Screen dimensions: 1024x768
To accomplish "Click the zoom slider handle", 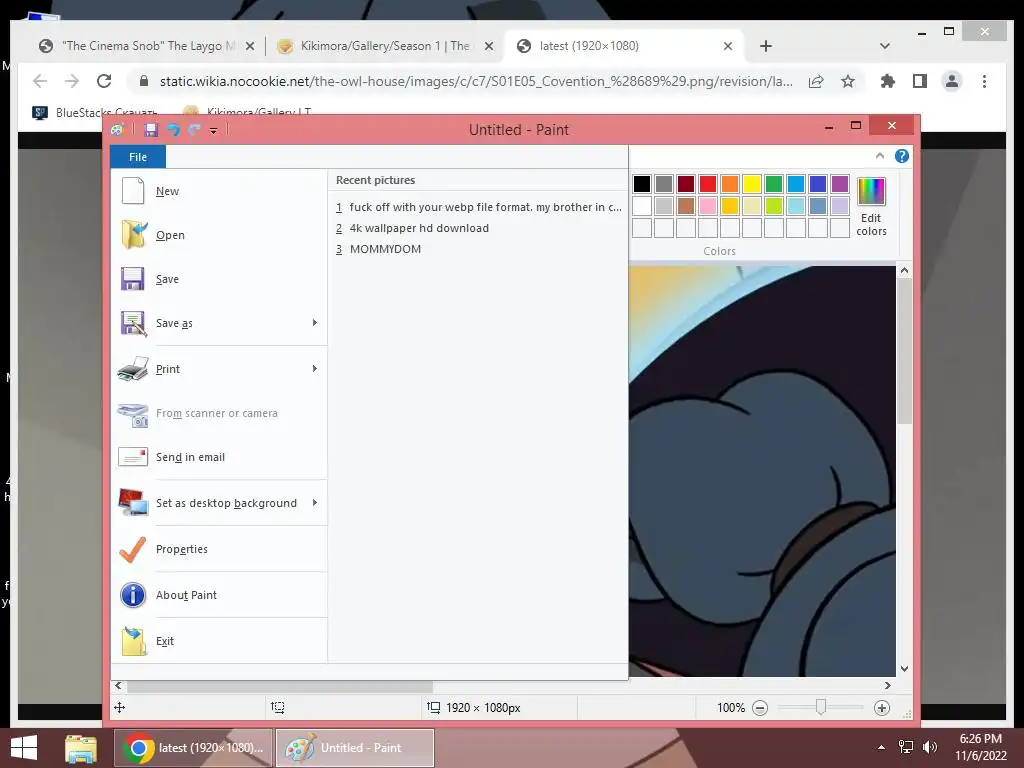I will 821,707.
